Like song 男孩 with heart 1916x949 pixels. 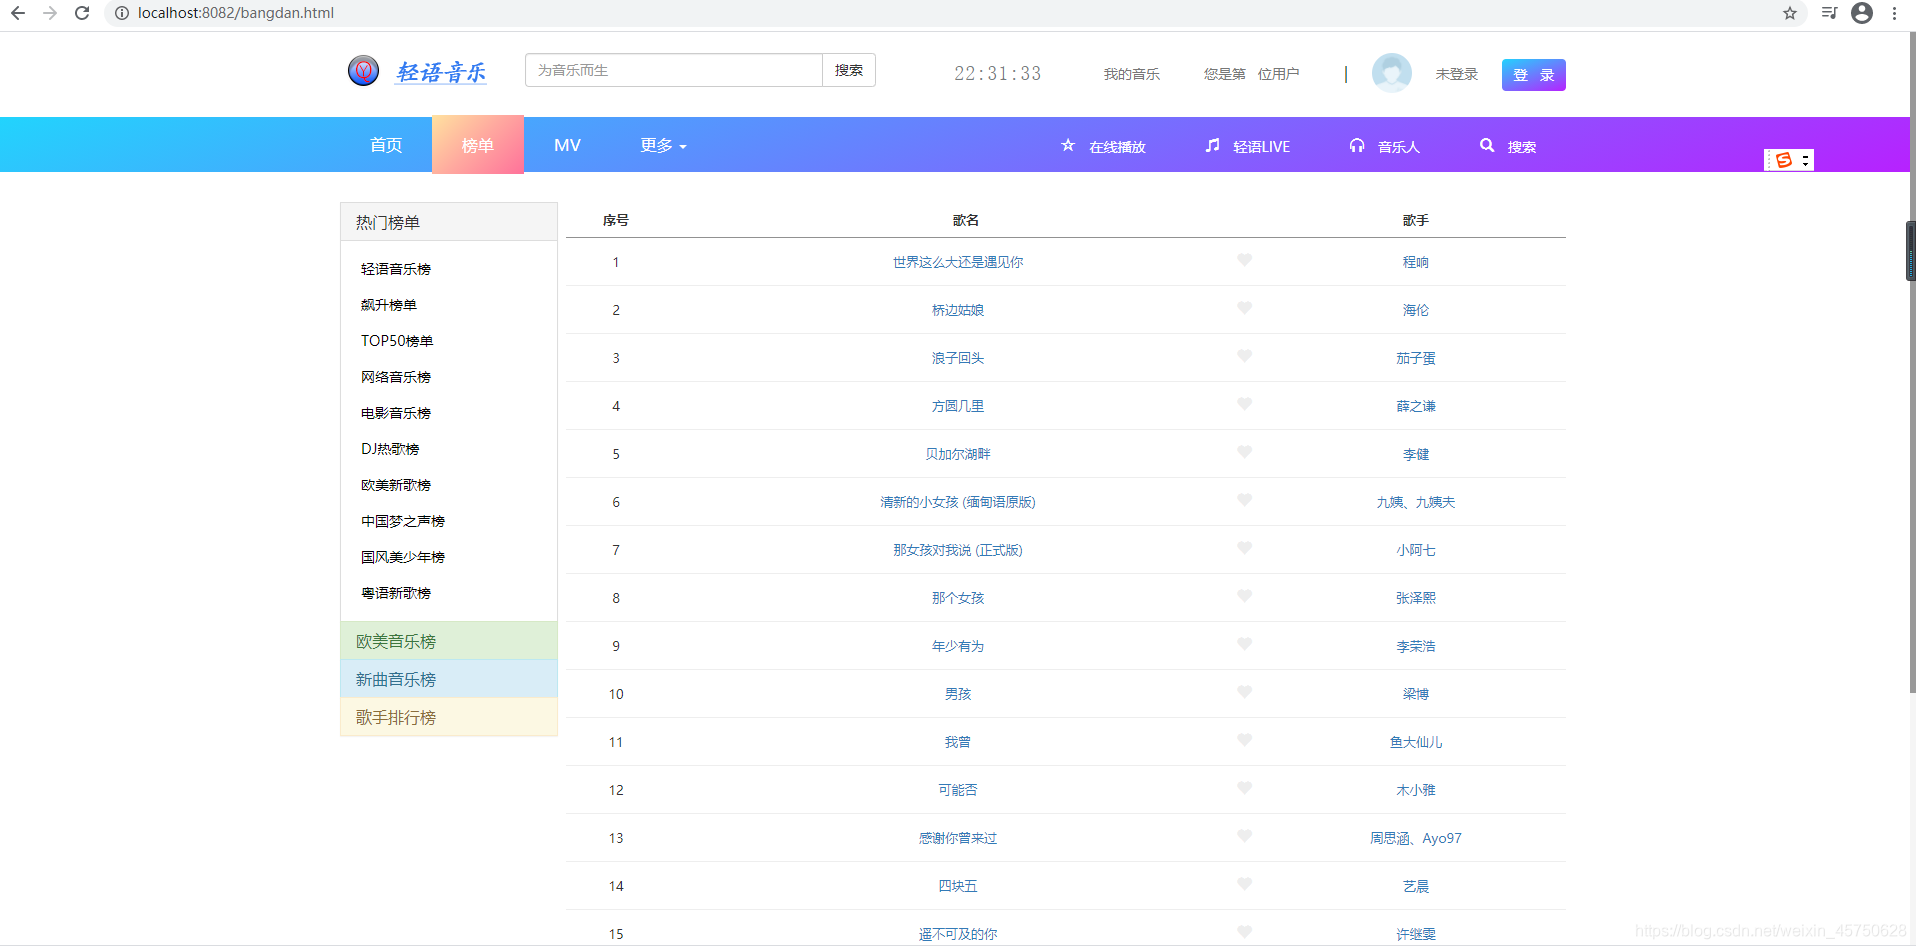[1244, 692]
